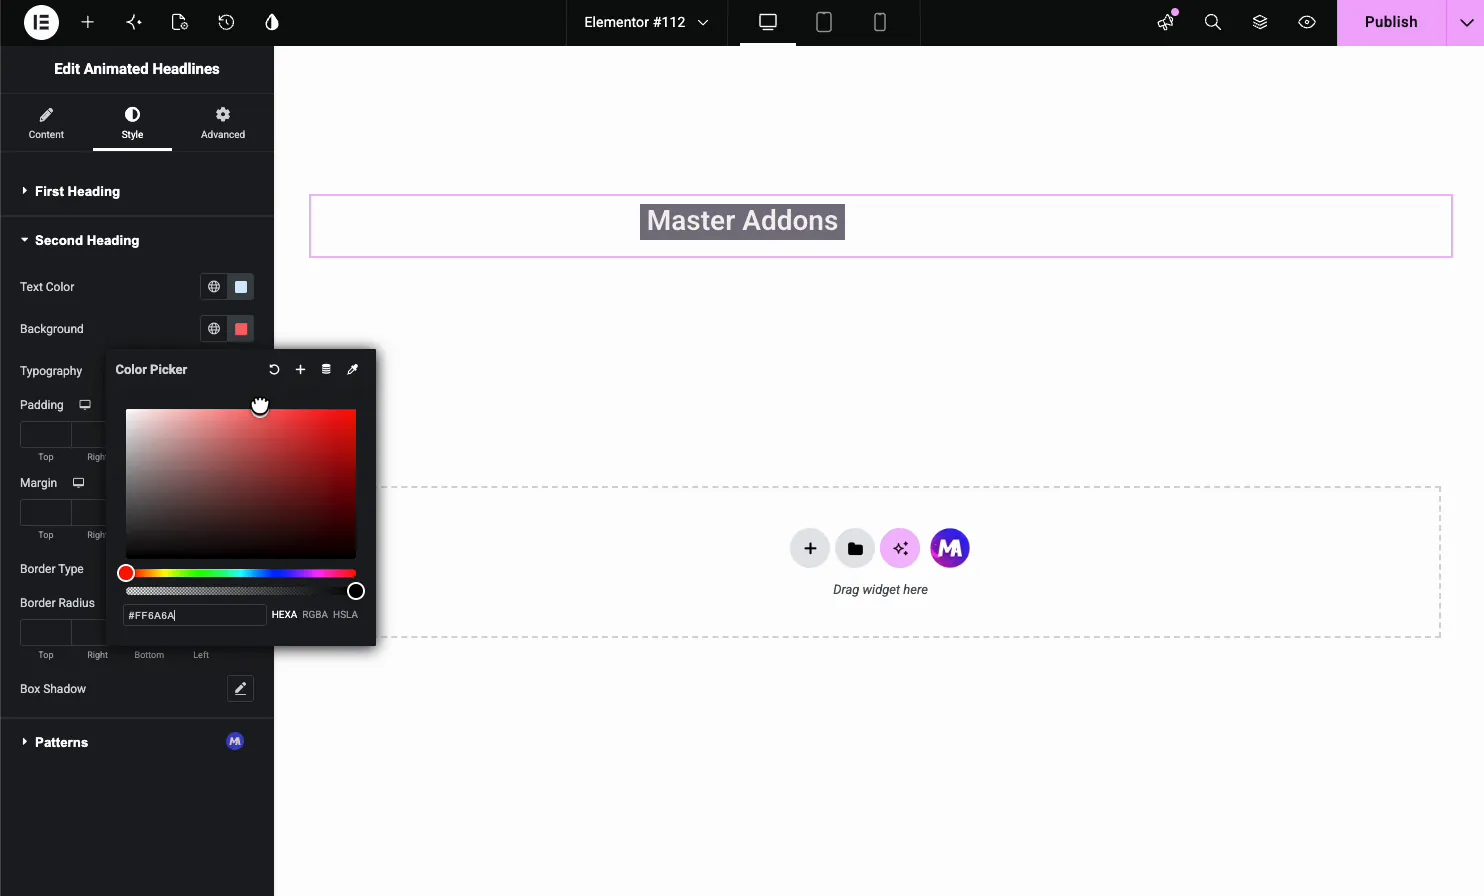Select RGBA color format

(x=315, y=615)
